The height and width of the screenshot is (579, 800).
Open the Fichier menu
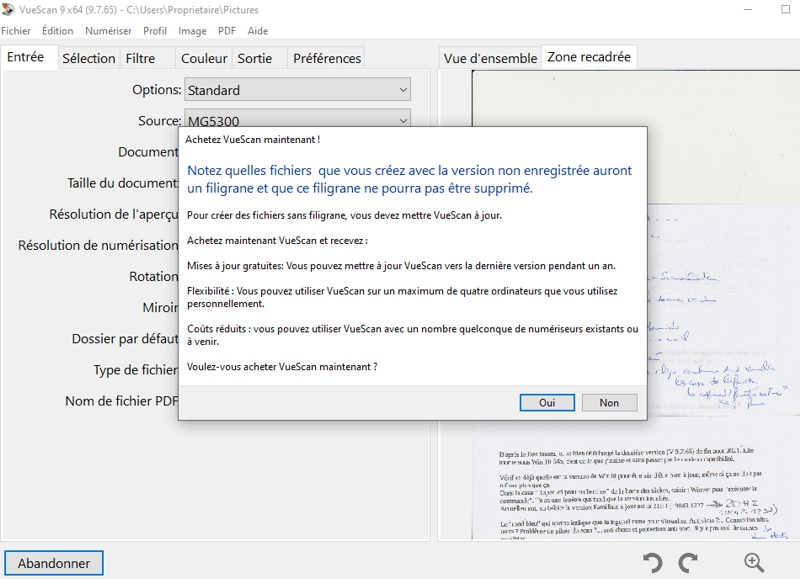16,31
